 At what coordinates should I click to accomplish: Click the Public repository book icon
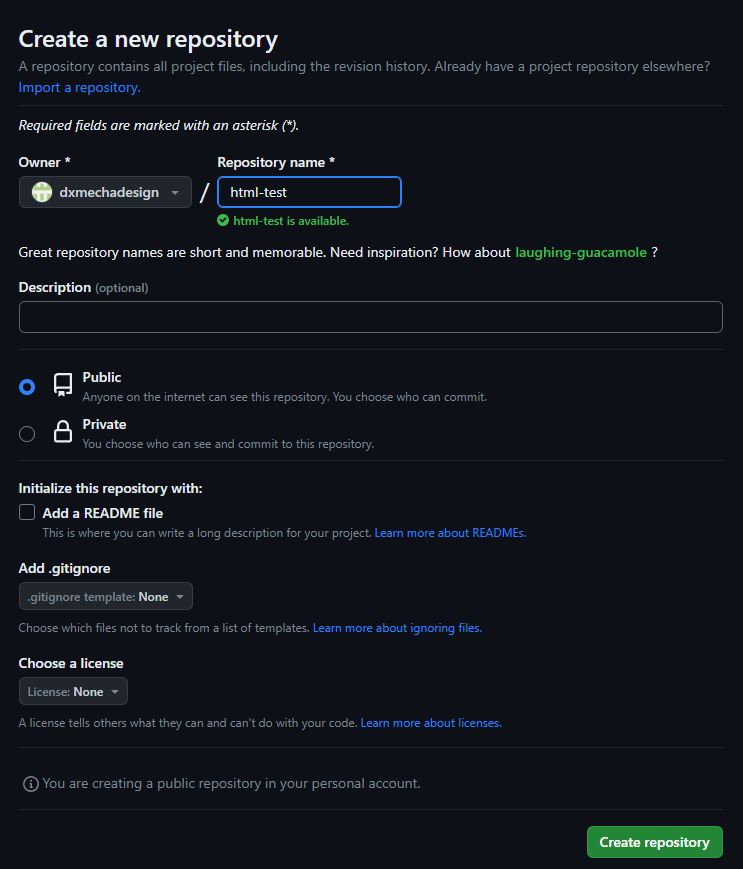coord(63,385)
